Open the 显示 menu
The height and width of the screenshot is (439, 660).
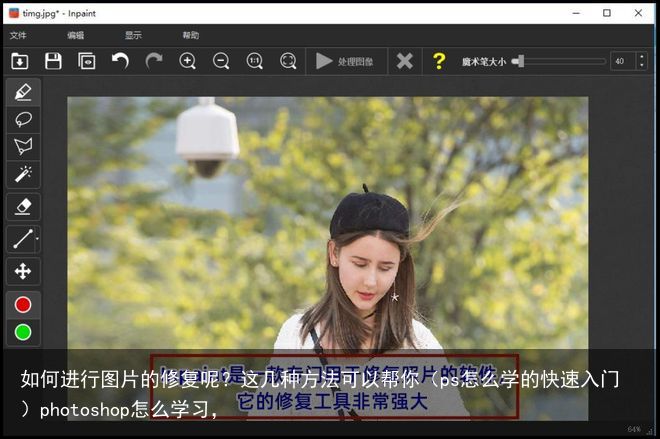tap(133, 35)
